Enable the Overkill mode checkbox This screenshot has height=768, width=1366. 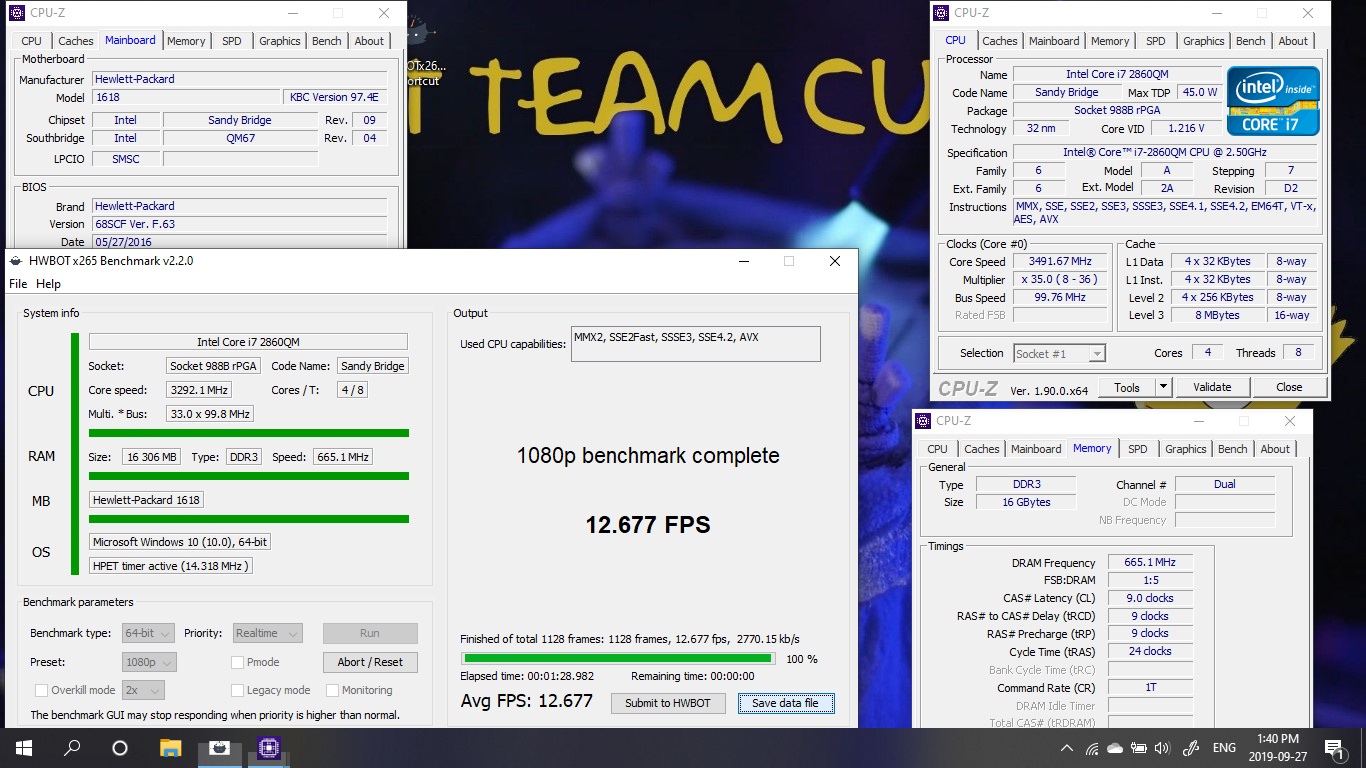tap(41, 690)
